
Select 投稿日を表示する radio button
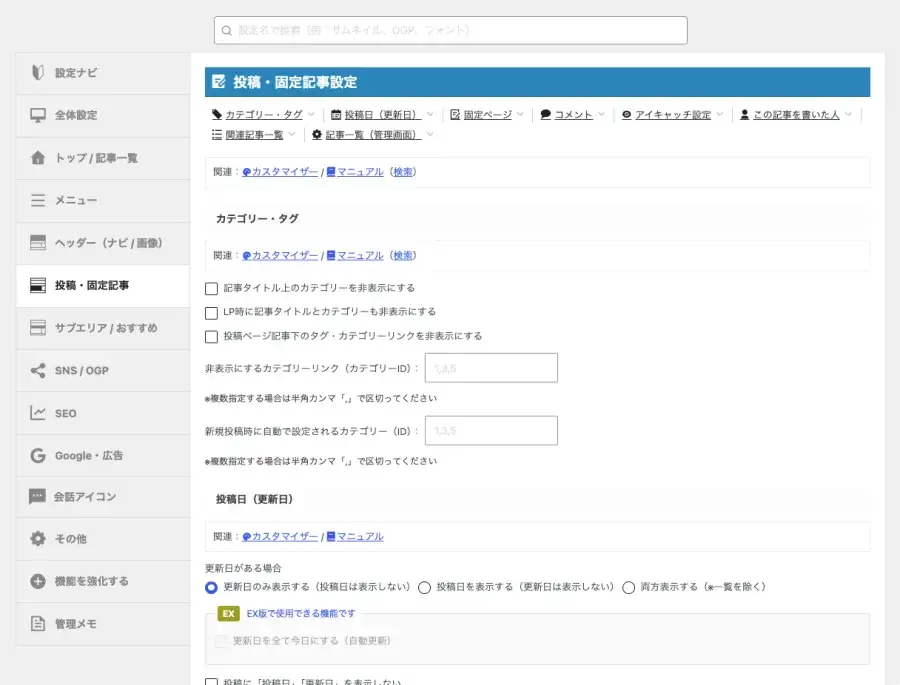tap(425, 587)
